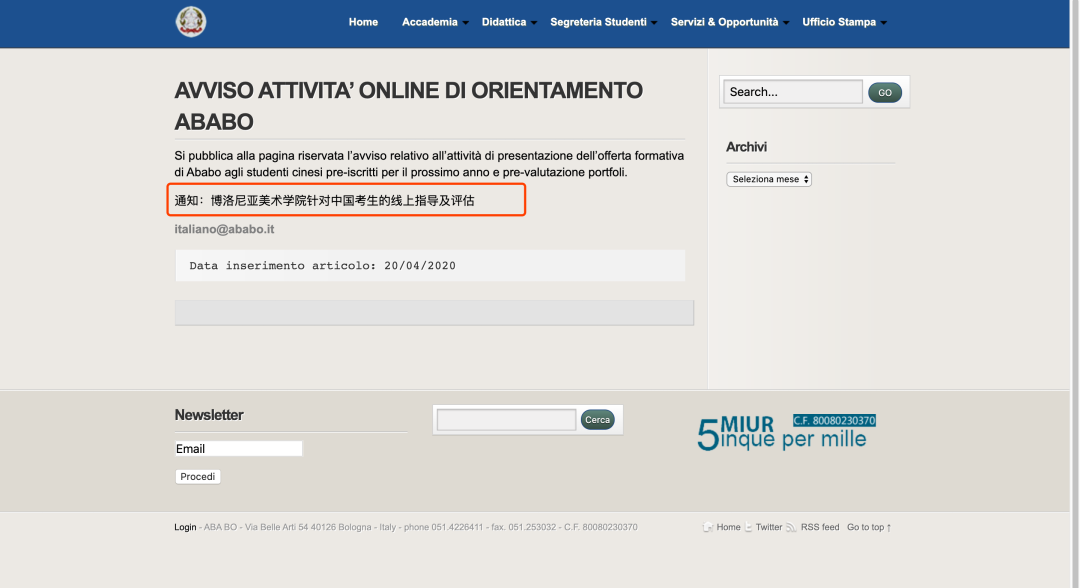Expand the Ufficio Stampa dropdown arrow

pos(884,23)
